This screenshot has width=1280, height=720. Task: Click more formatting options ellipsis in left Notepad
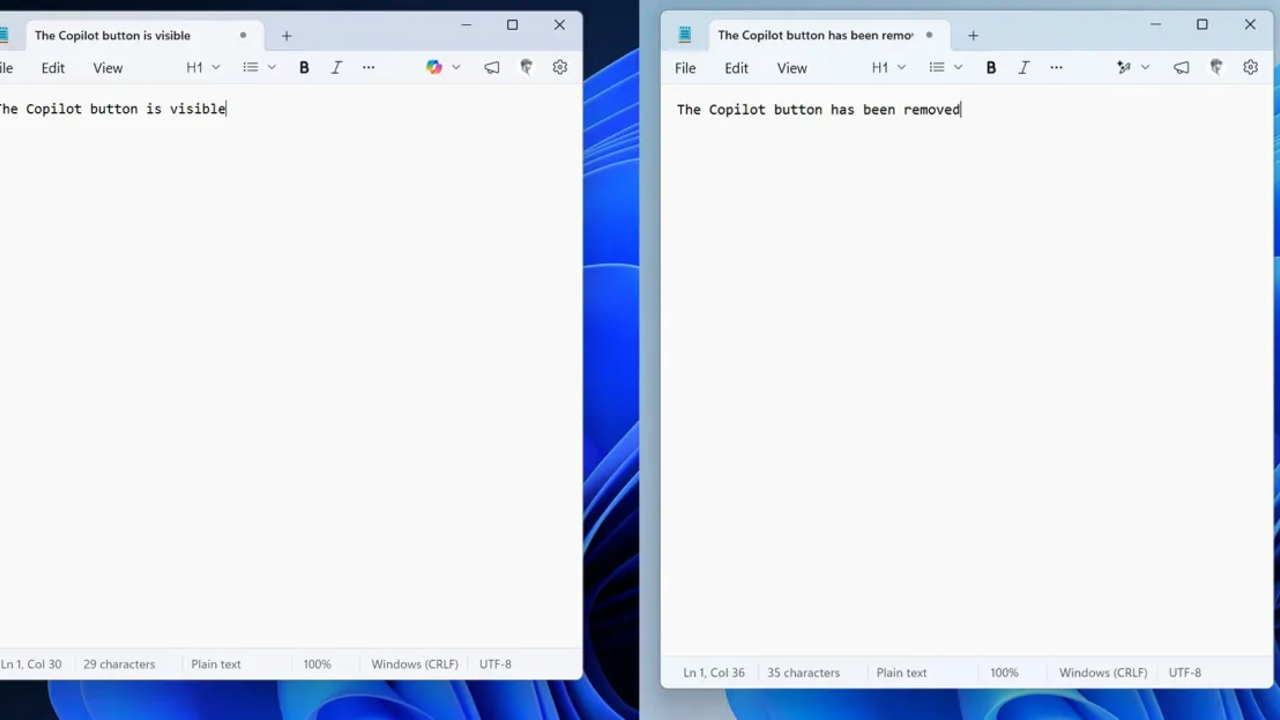[x=368, y=67]
